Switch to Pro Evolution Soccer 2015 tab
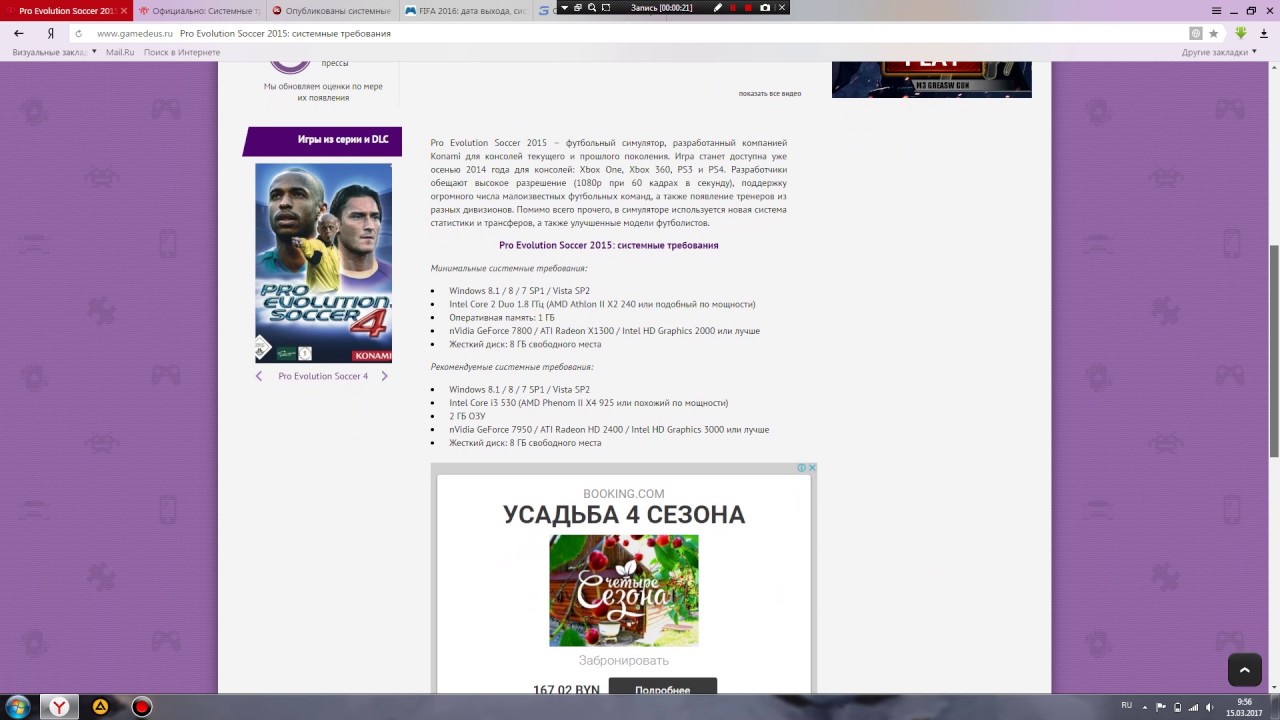 (x=66, y=11)
